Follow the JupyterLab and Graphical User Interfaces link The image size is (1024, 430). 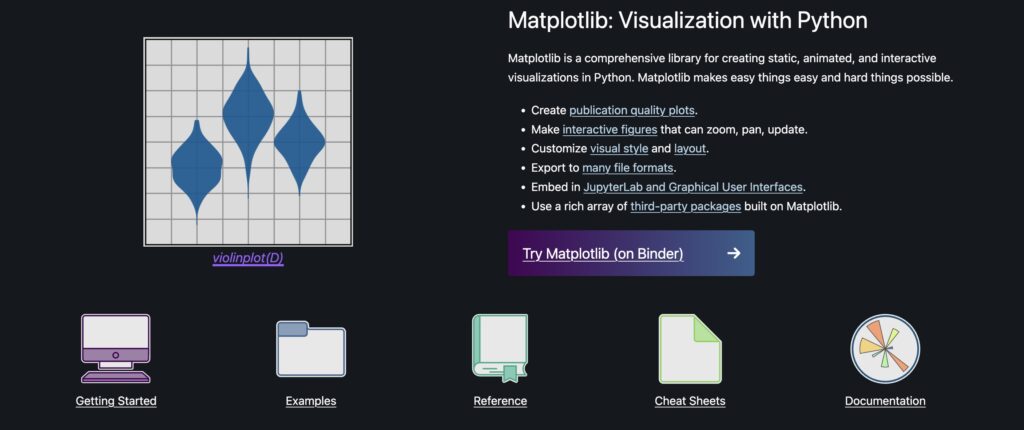point(693,187)
